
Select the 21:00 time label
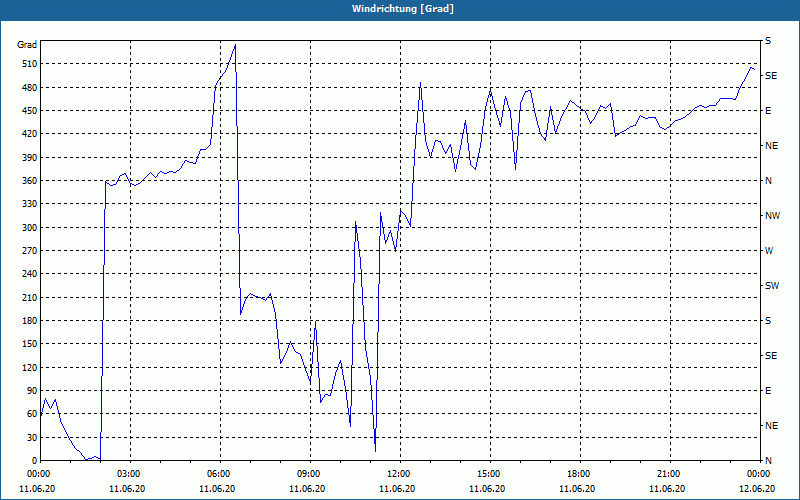[669, 474]
